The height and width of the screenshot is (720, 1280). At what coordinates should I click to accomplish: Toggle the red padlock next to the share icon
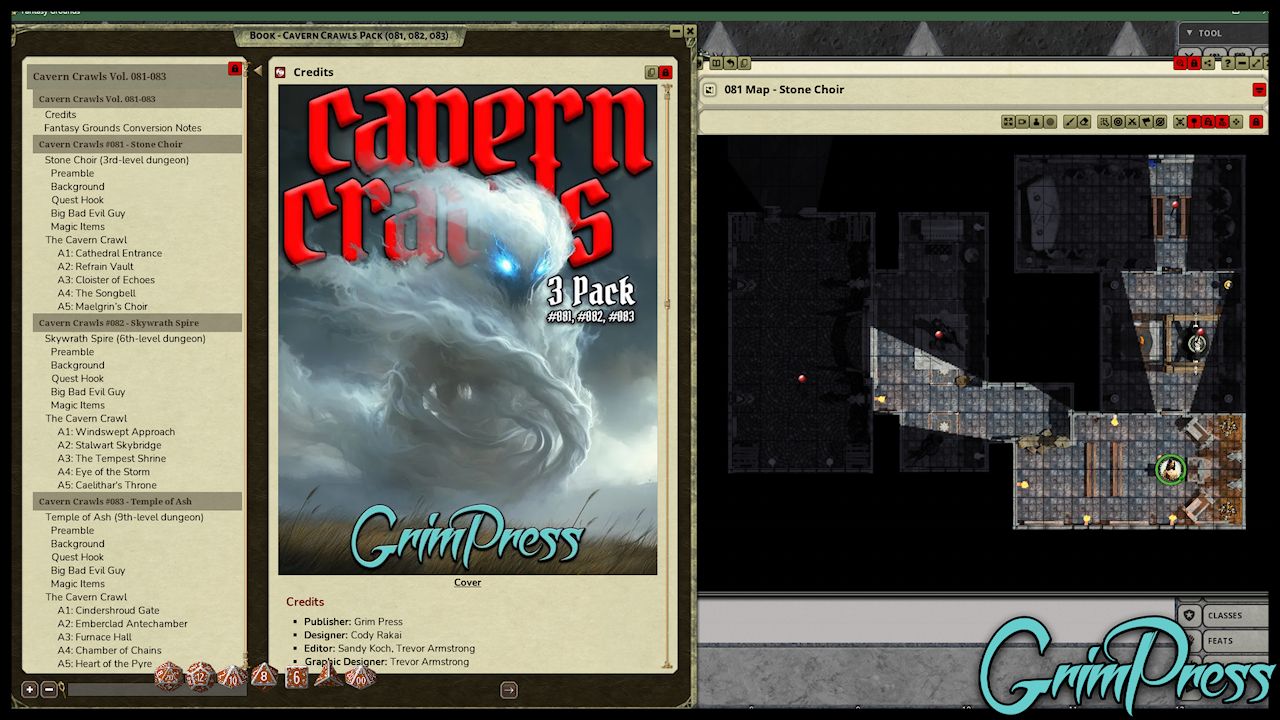tap(1194, 63)
